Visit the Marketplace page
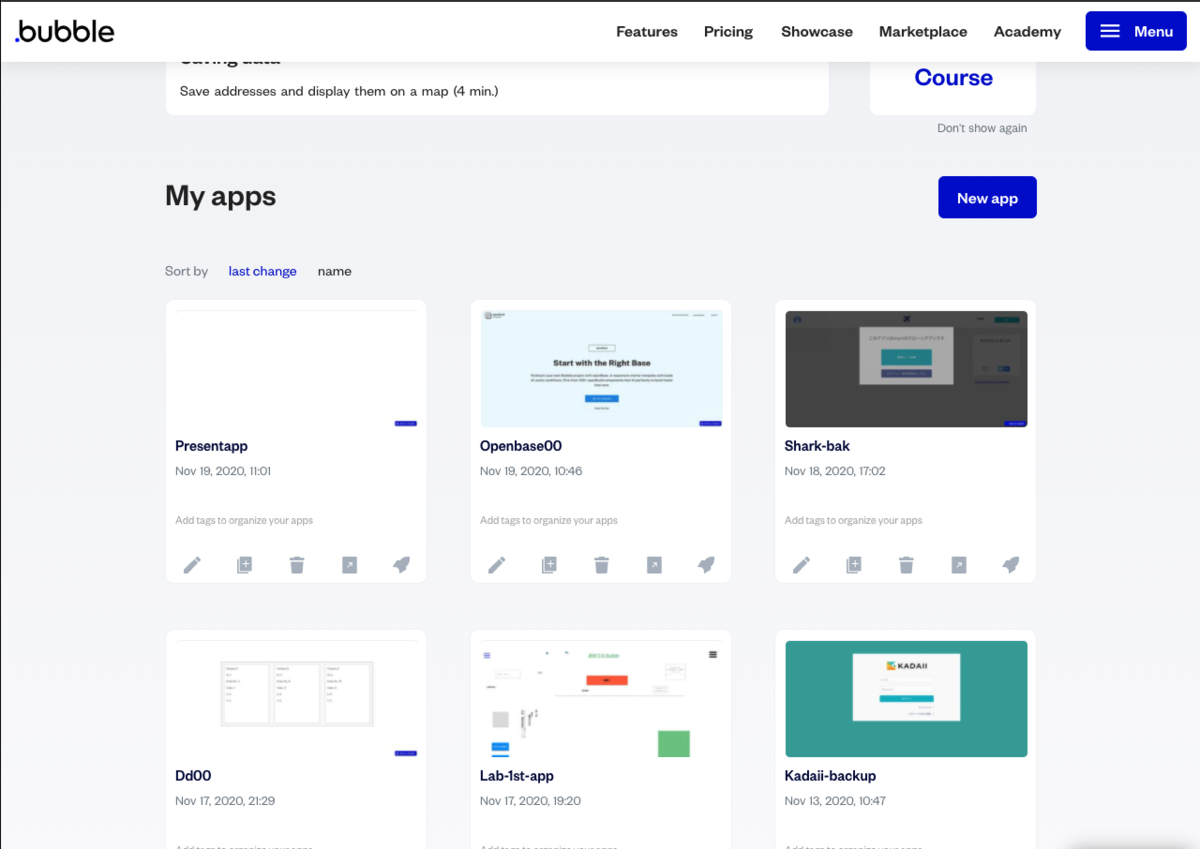The height and width of the screenshot is (849, 1200). (x=923, y=32)
